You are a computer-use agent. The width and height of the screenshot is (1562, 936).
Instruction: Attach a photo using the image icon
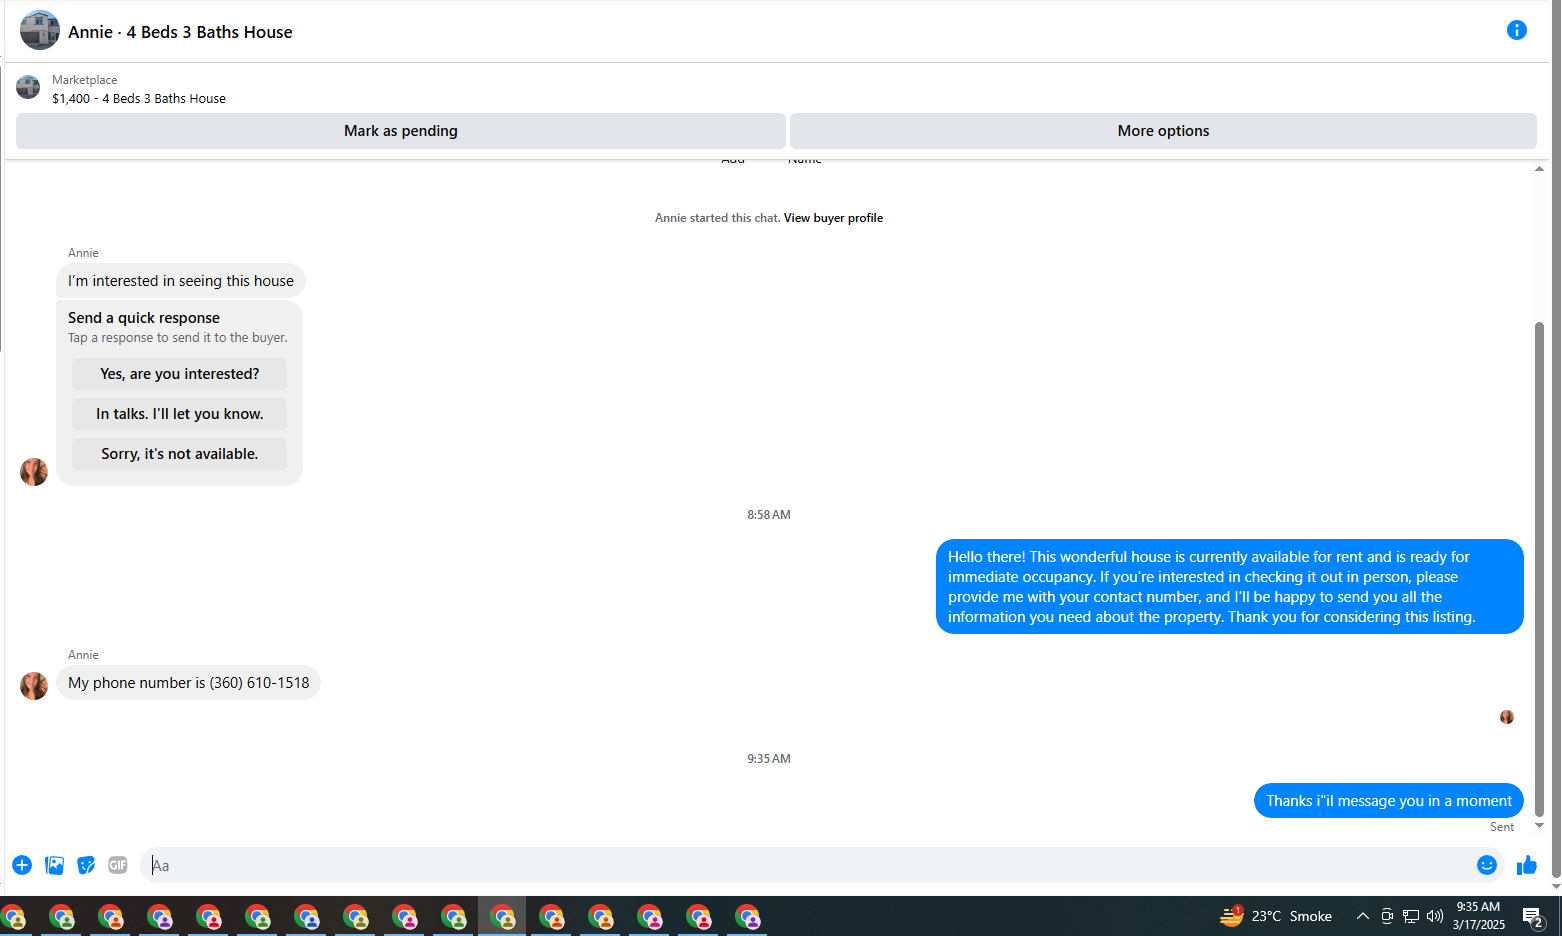click(54, 865)
